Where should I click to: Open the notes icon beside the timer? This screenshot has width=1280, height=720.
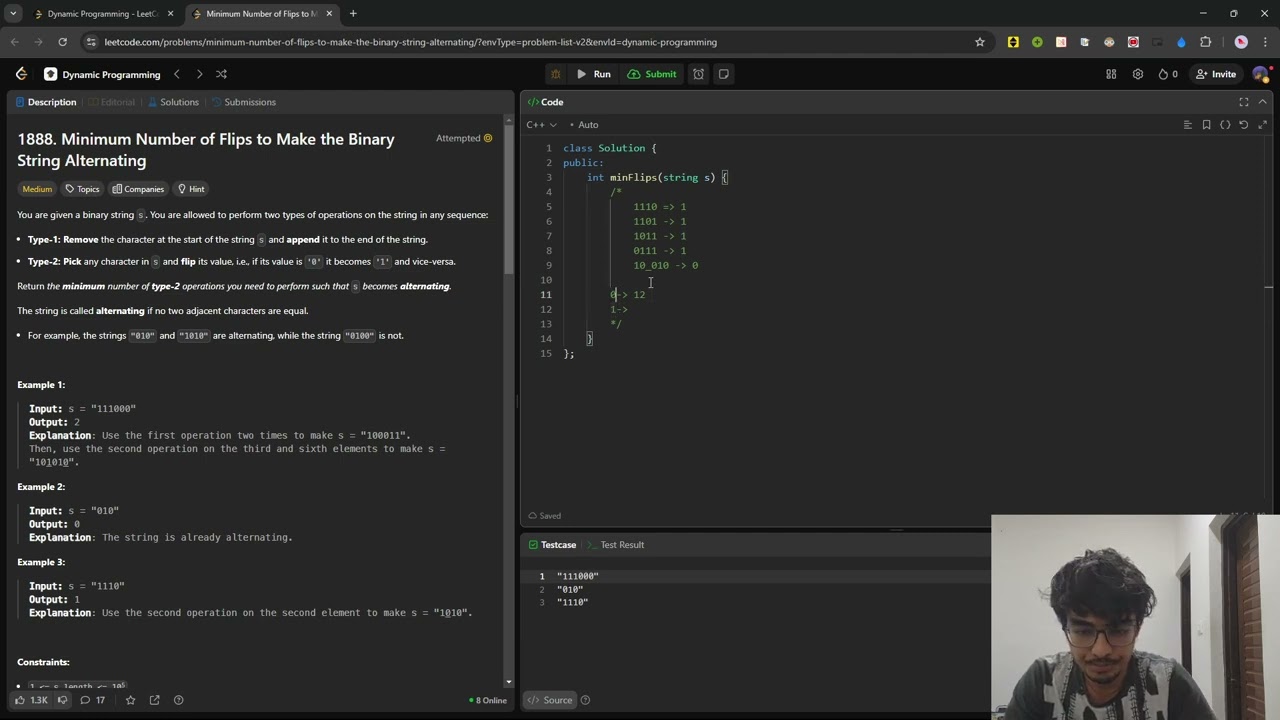724,74
